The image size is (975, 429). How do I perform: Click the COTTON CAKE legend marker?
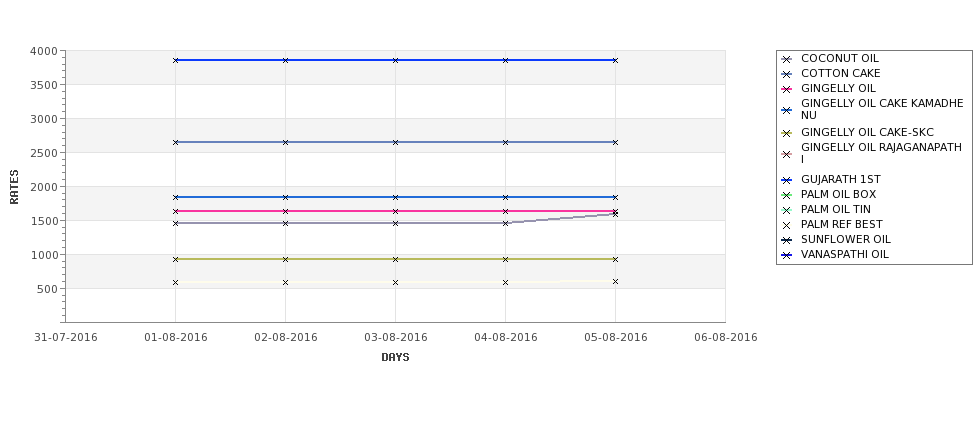(787, 74)
